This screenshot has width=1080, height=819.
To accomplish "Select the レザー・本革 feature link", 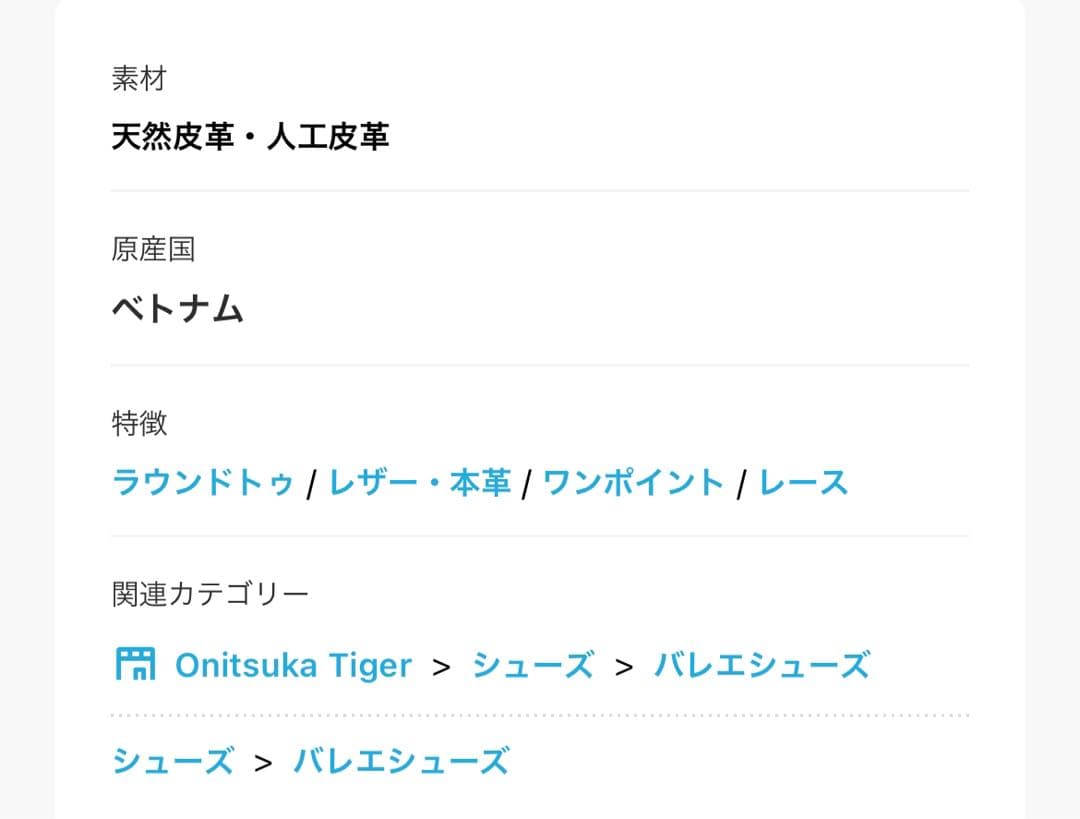I will click(x=419, y=483).
